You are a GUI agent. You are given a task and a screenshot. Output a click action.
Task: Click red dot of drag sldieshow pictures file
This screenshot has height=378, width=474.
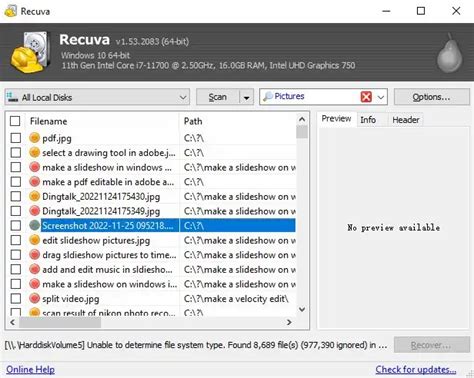[x=34, y=254]
